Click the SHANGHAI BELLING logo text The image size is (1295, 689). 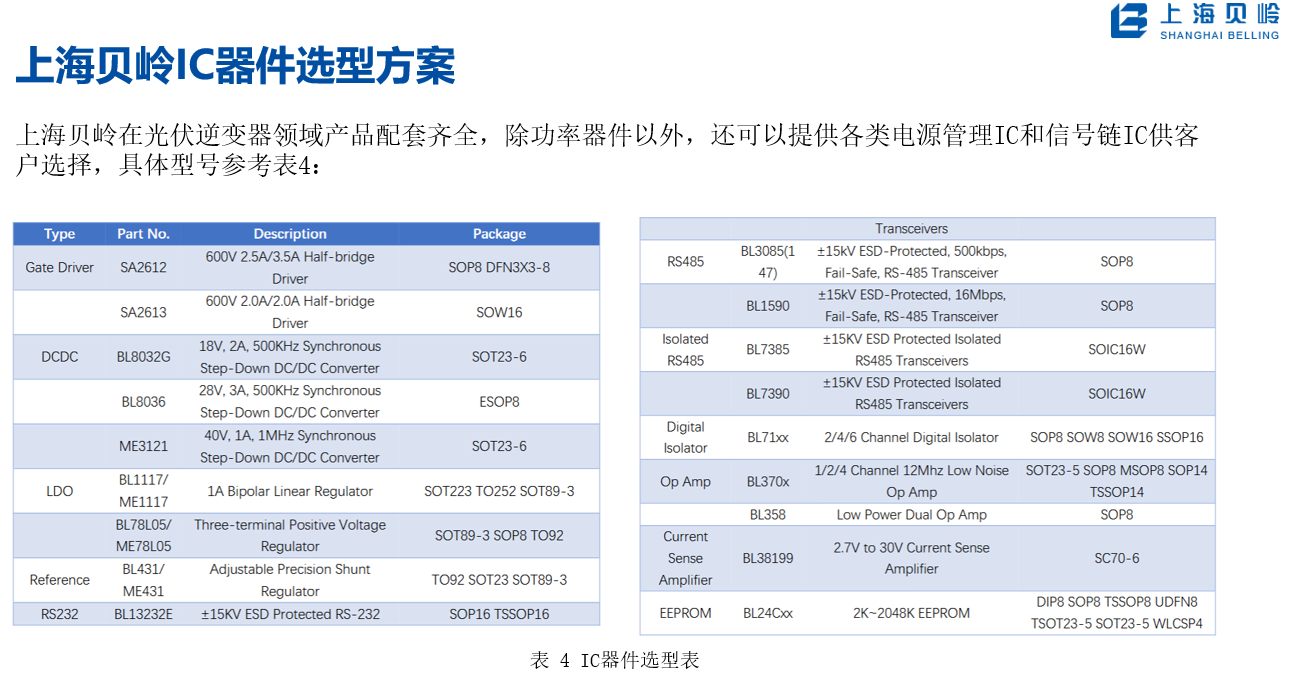tap(1219, 35)
